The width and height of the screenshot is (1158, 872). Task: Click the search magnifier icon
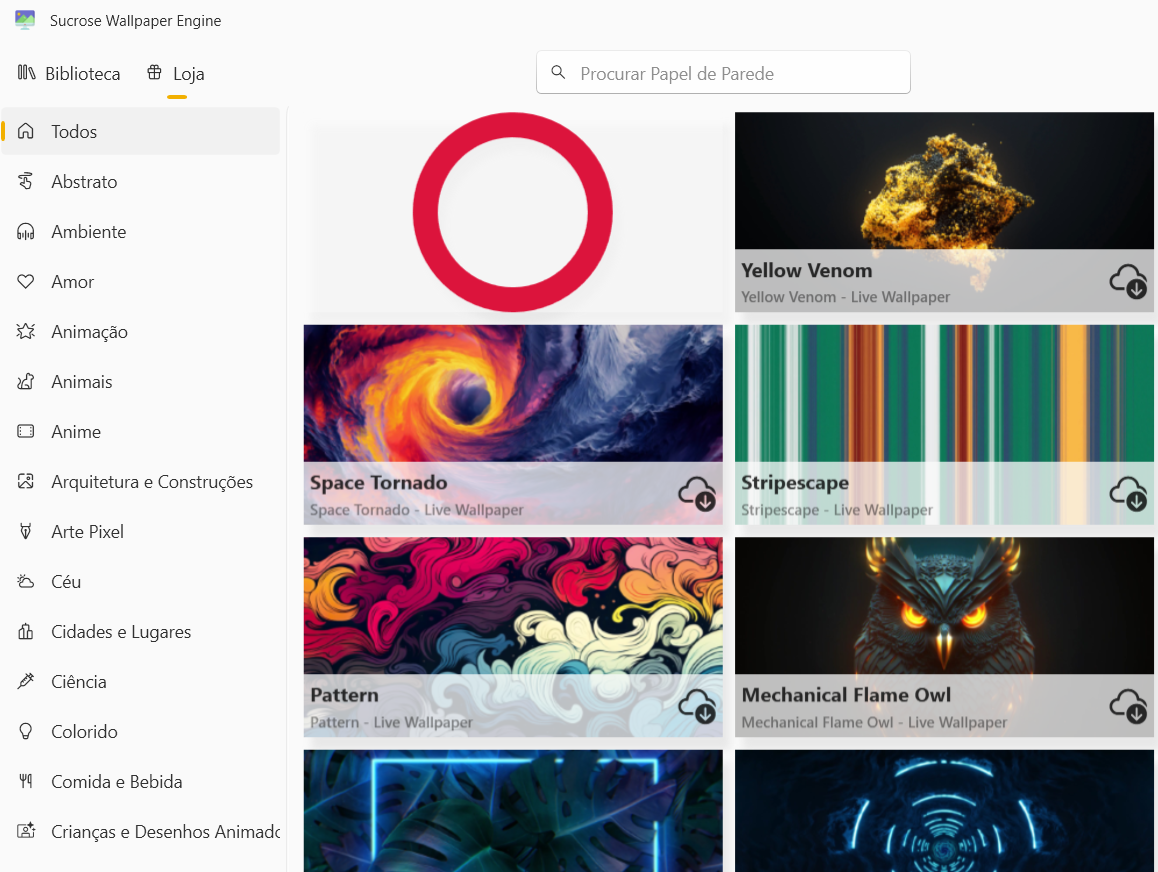click(558, 72)
